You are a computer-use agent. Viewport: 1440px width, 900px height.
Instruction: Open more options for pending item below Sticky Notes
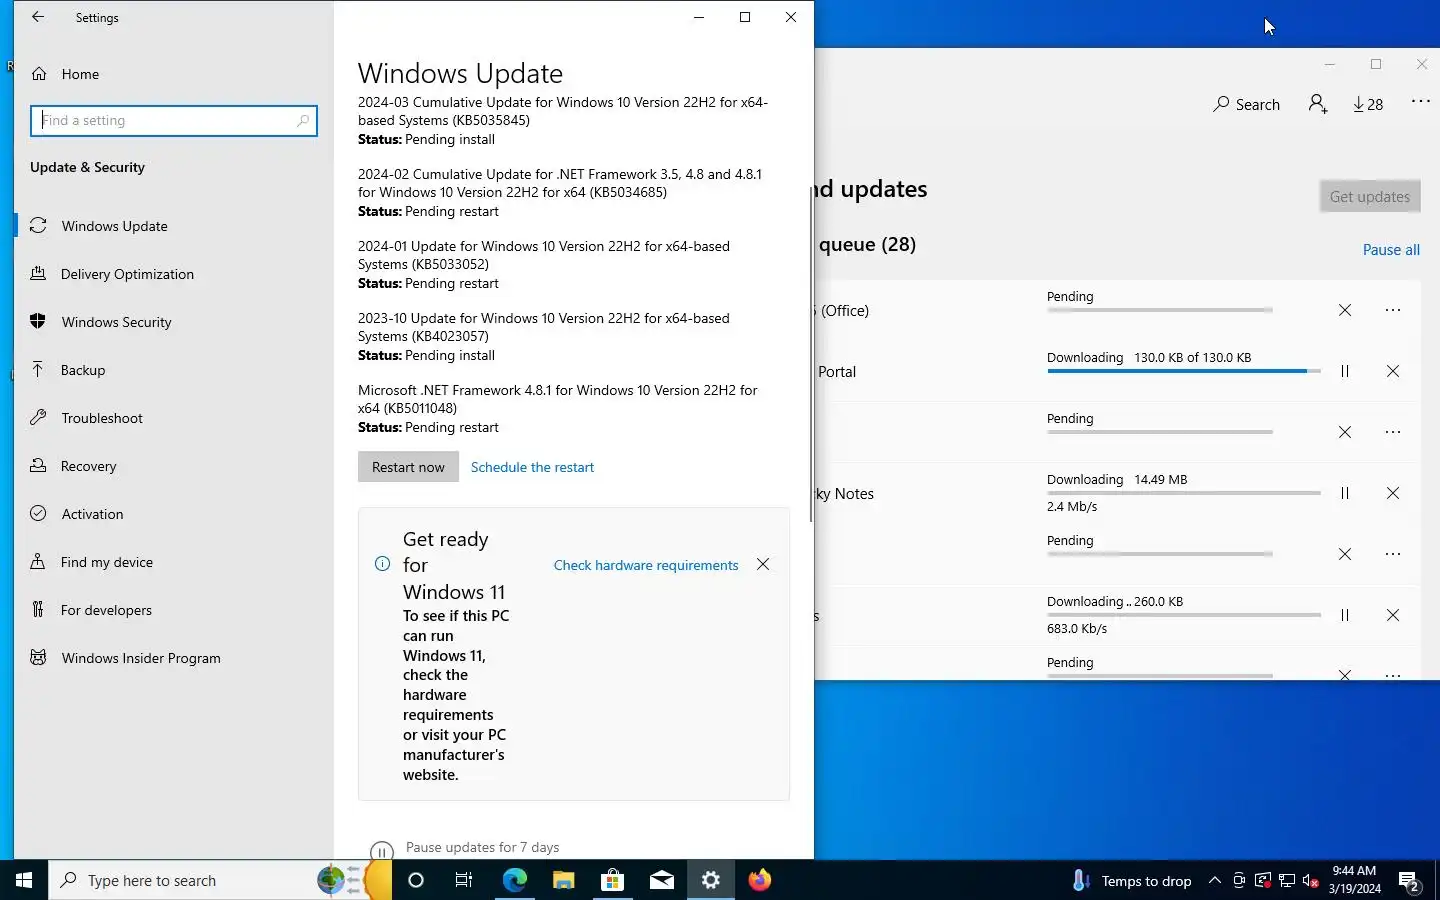tap(1393, 554)
